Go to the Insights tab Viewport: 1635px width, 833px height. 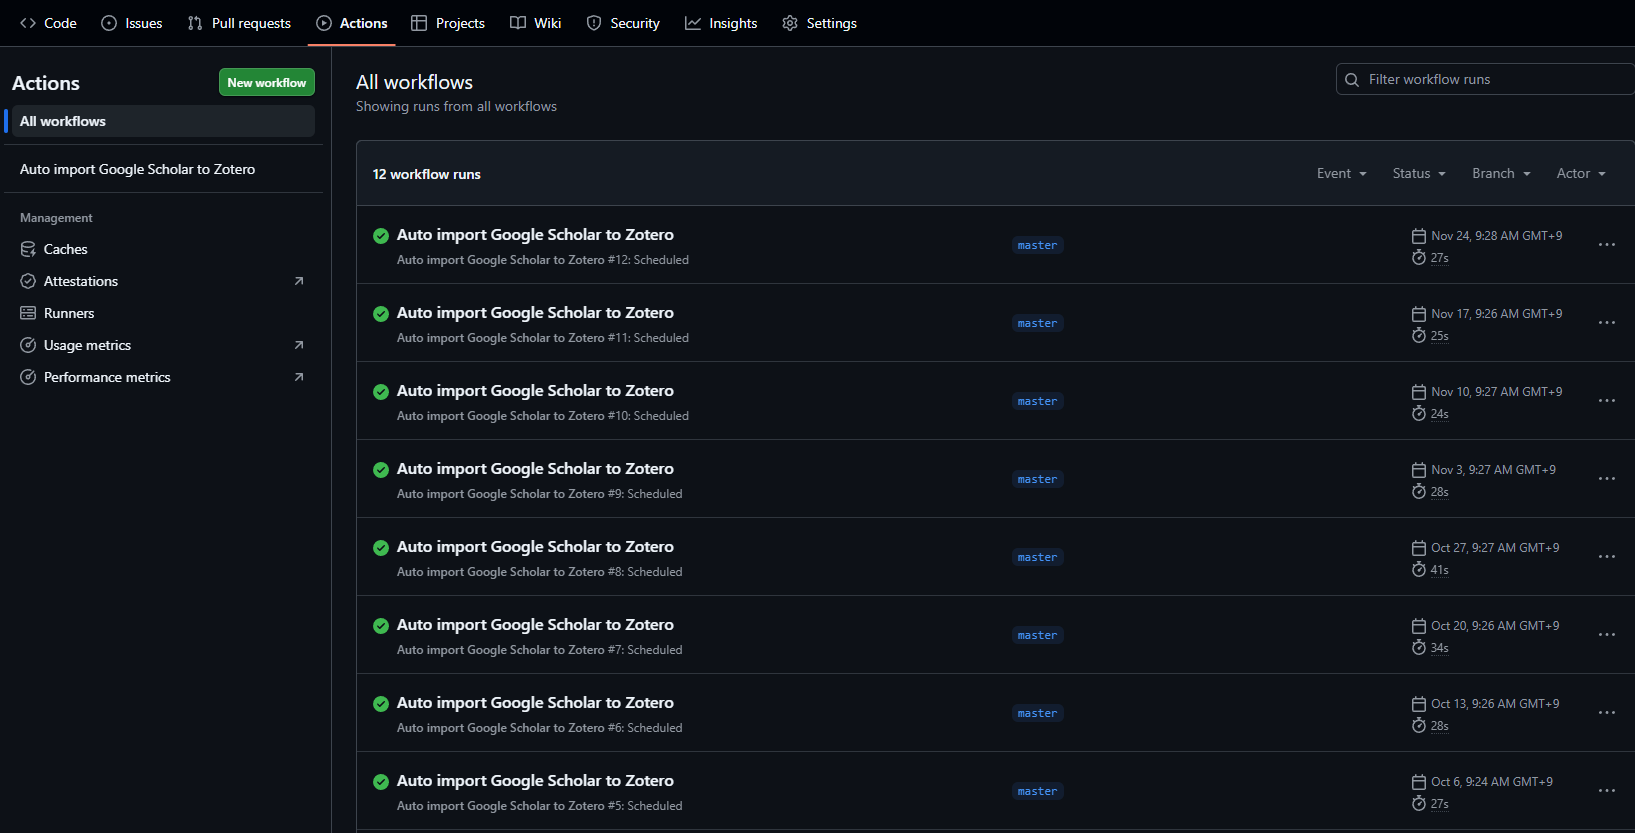coord(721,23)
